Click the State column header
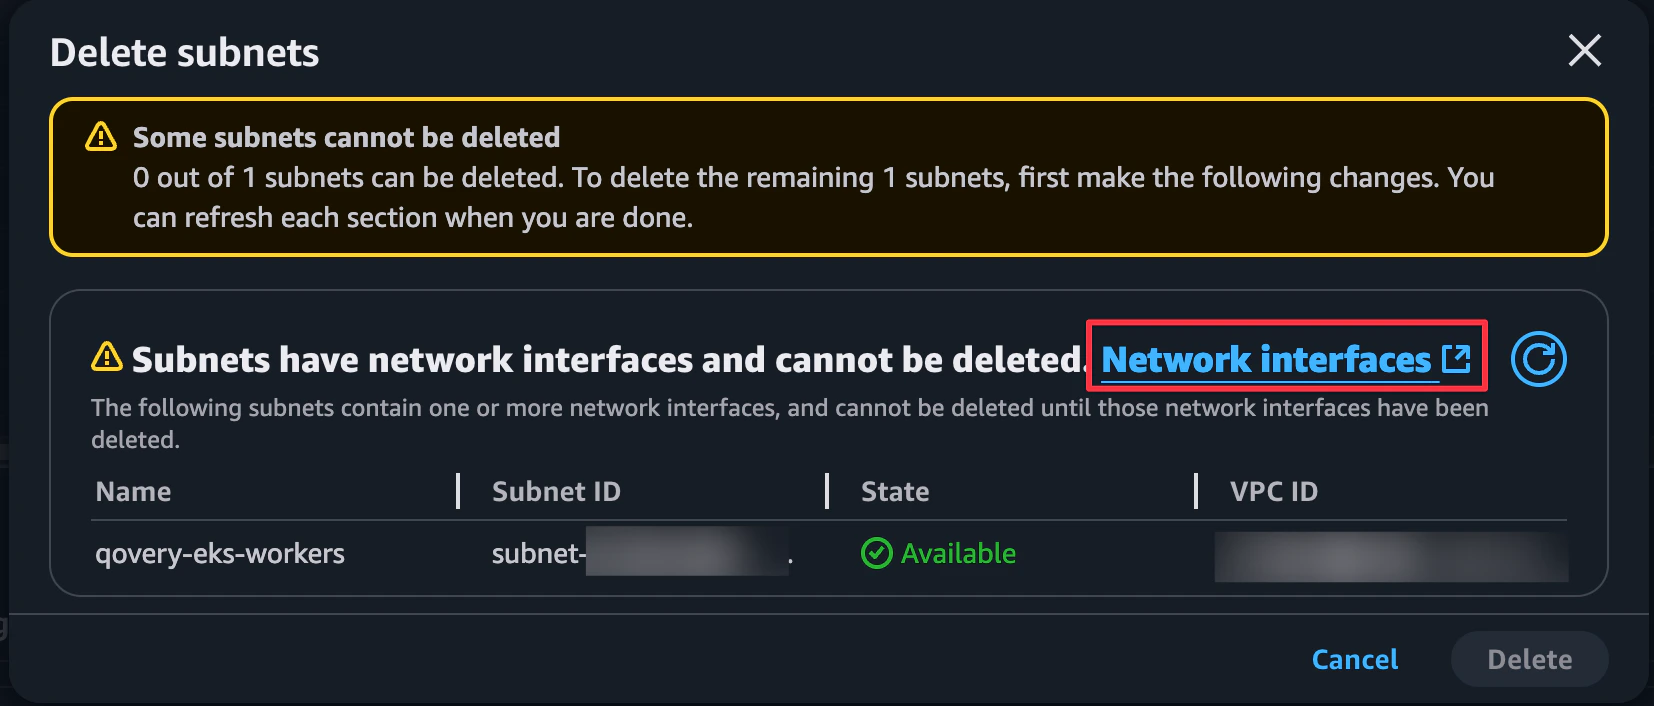 [895, 491]
